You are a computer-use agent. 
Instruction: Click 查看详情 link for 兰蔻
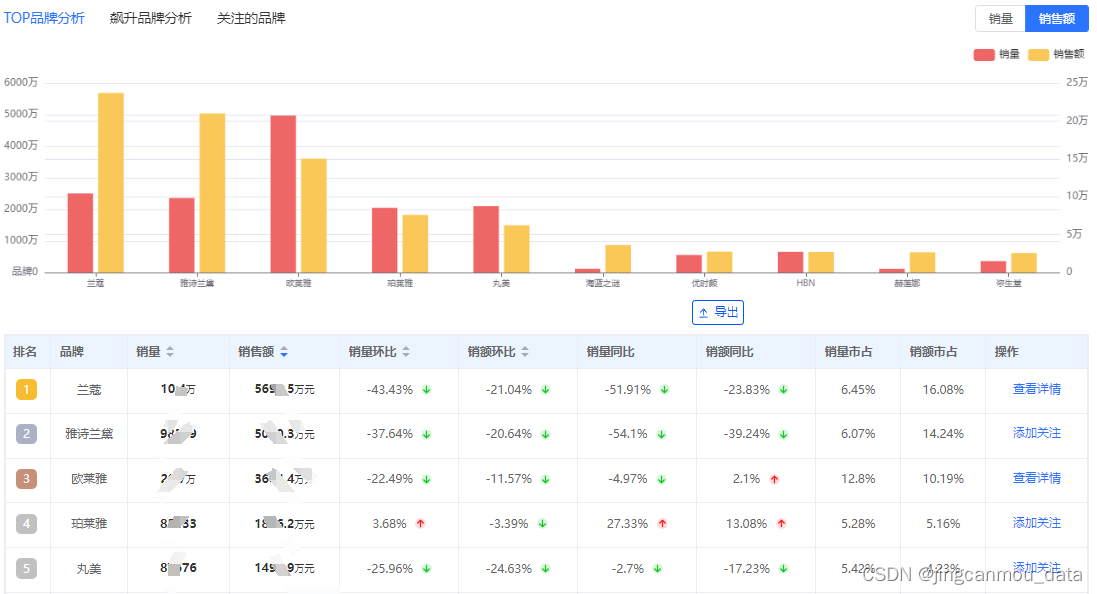[1037, 389]
